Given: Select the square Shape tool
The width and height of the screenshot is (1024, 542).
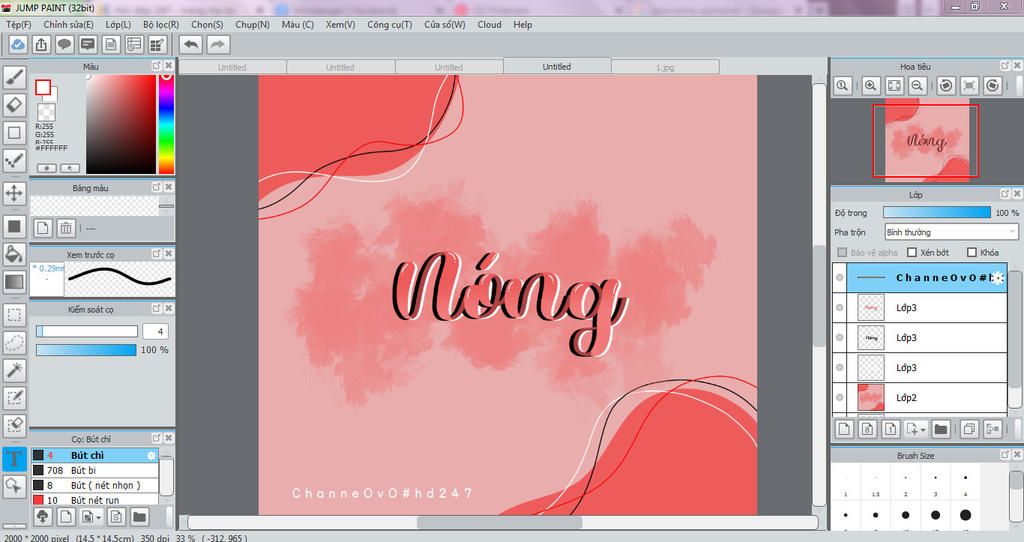Looking at the screenshot, I should tap(14, 133).
